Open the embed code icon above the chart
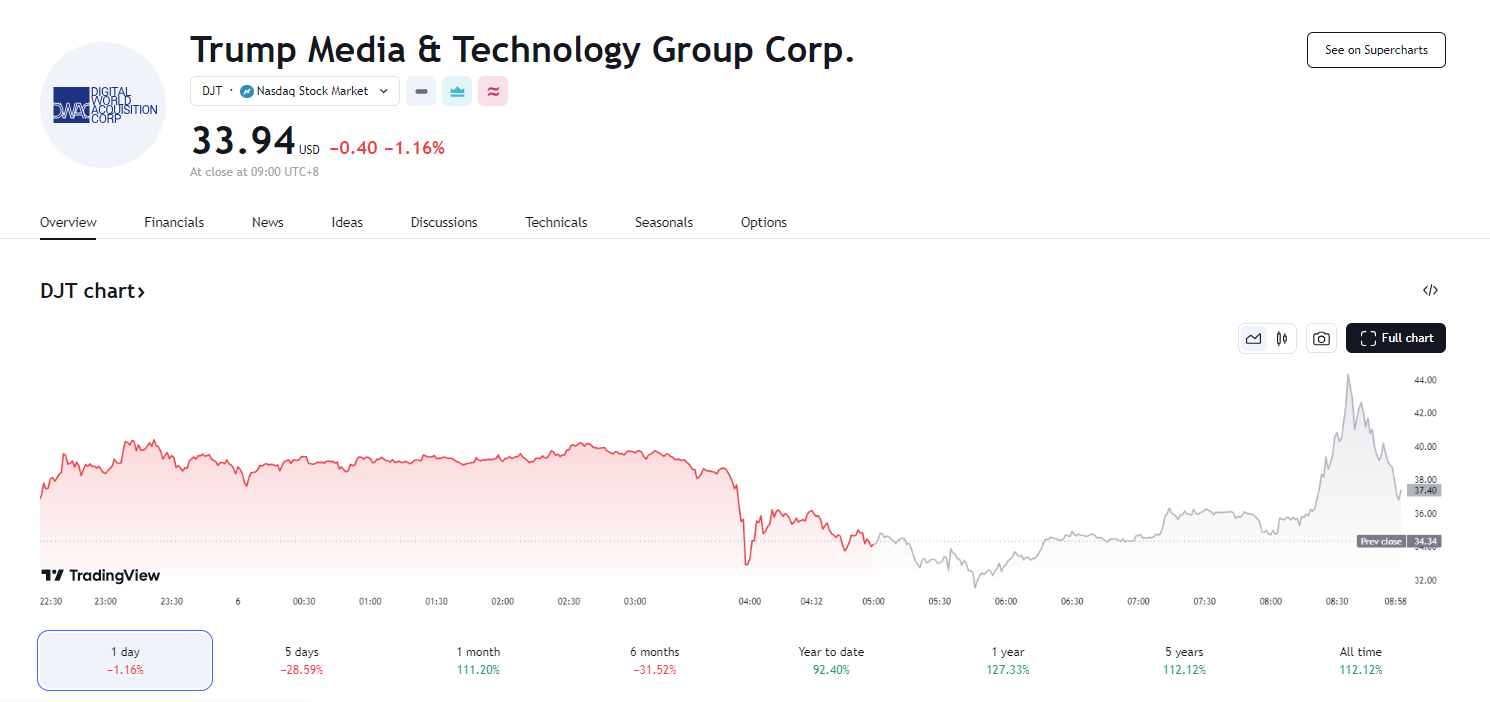This screenshot has height=702, width=1490. click(1430, 291)
